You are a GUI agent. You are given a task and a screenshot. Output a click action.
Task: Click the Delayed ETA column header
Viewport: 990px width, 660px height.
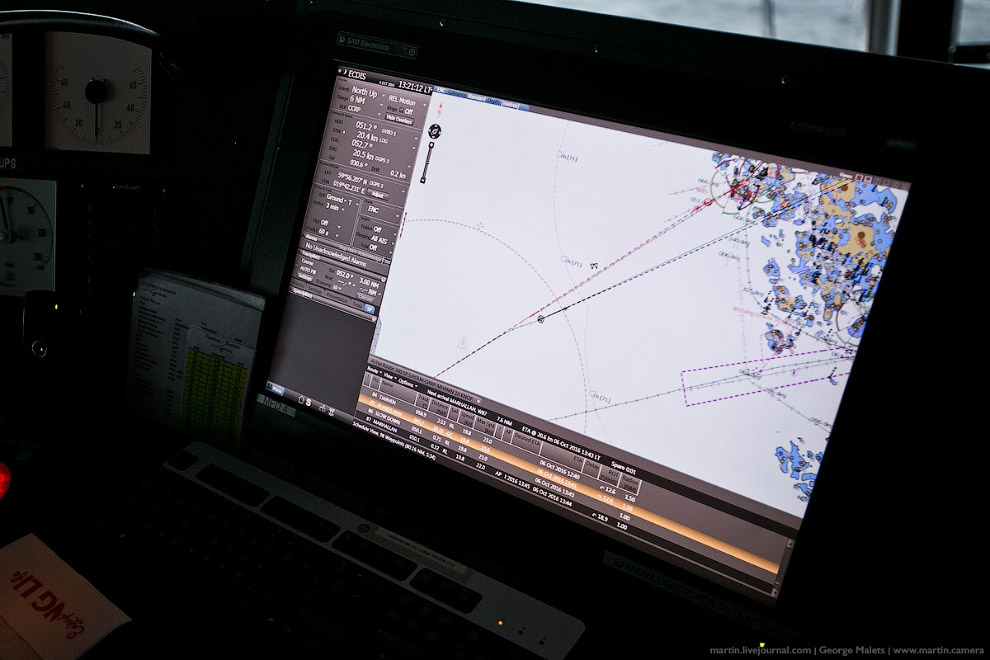pos(527,441)
